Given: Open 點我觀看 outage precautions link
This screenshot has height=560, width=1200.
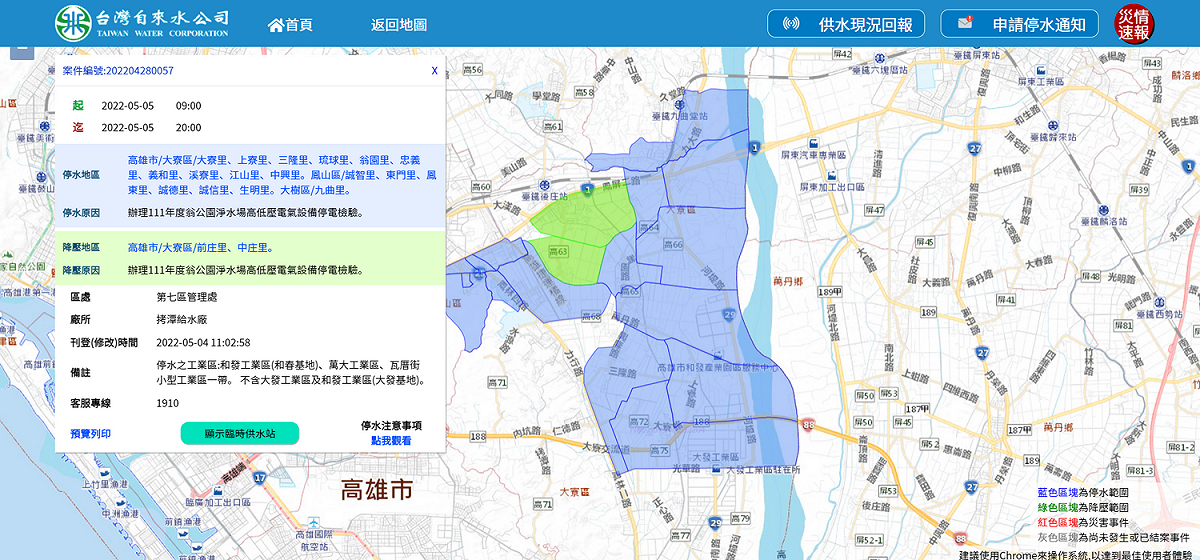Looking at the screenshot, I should (391, 440).
